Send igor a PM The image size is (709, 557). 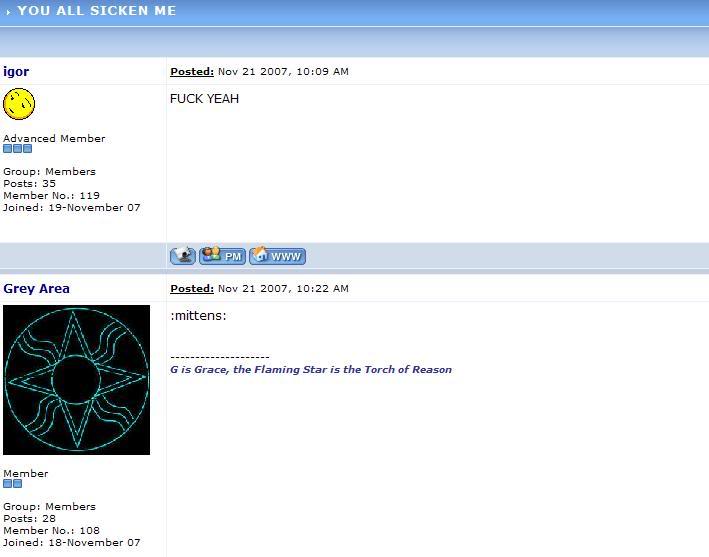pyautogui.click(x=222, y=256)
